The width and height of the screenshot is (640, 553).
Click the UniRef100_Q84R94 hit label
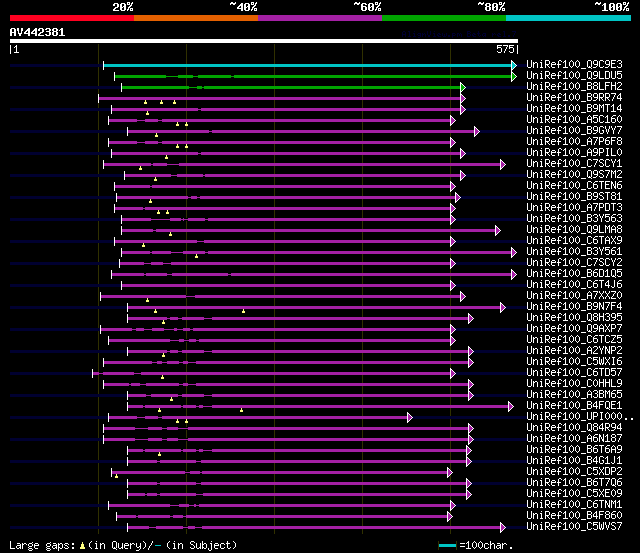coord(574,428)
